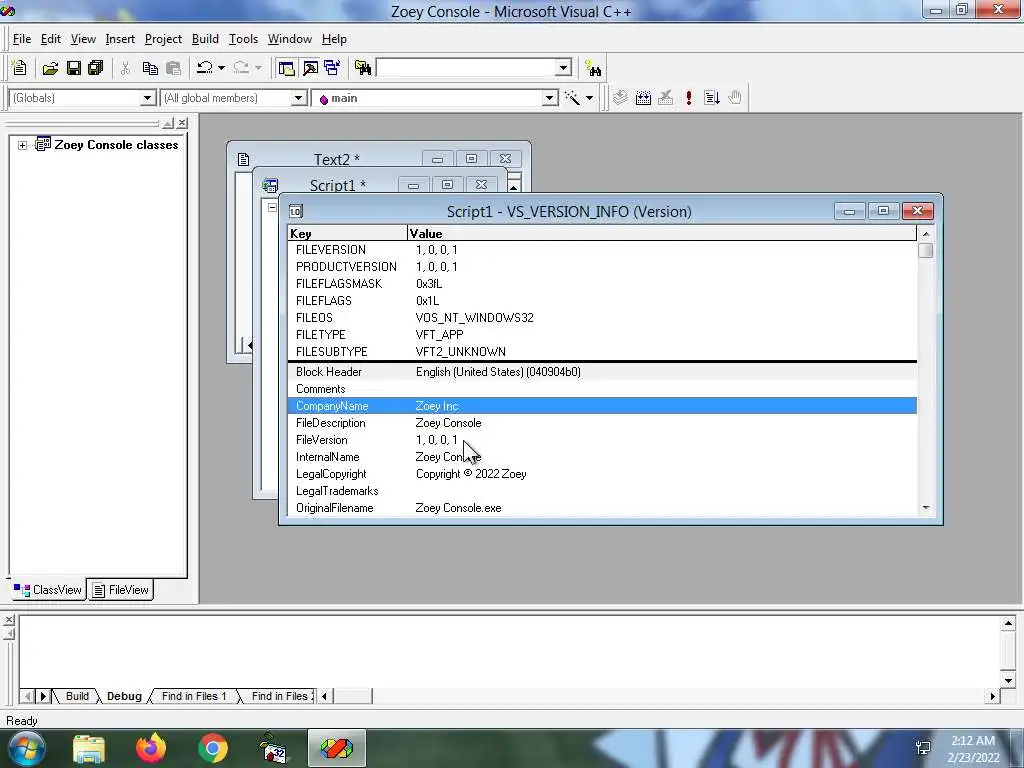The height and width of the screenshot is (768, 1024).
Task: Toggle the Workspace window icon
Action: (285, 67)
